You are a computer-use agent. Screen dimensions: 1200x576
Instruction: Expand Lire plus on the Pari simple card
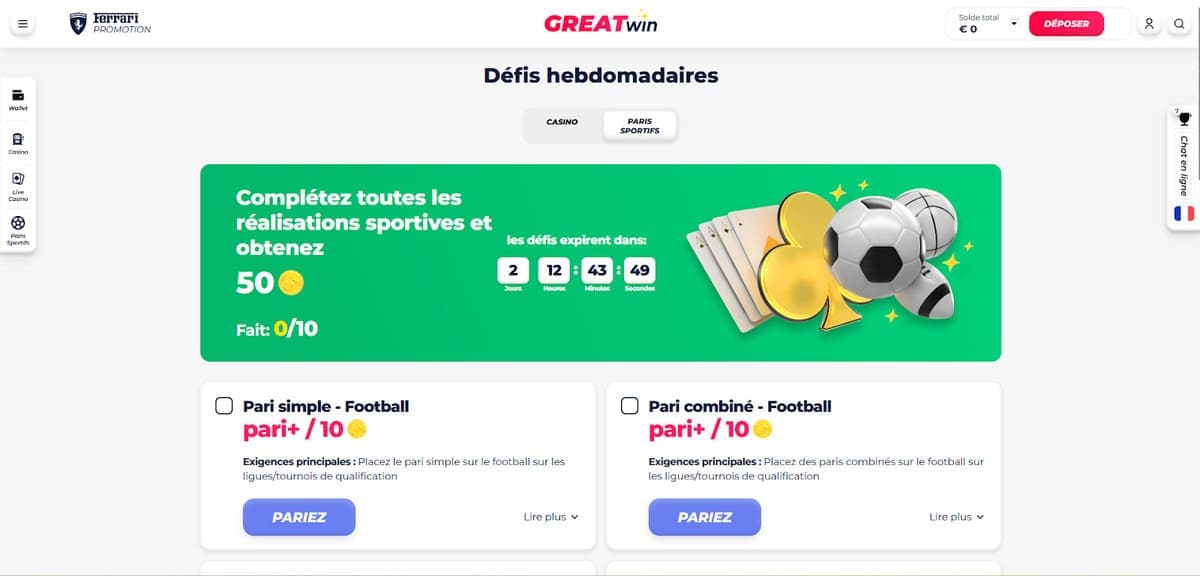click(x=550, y=517)
